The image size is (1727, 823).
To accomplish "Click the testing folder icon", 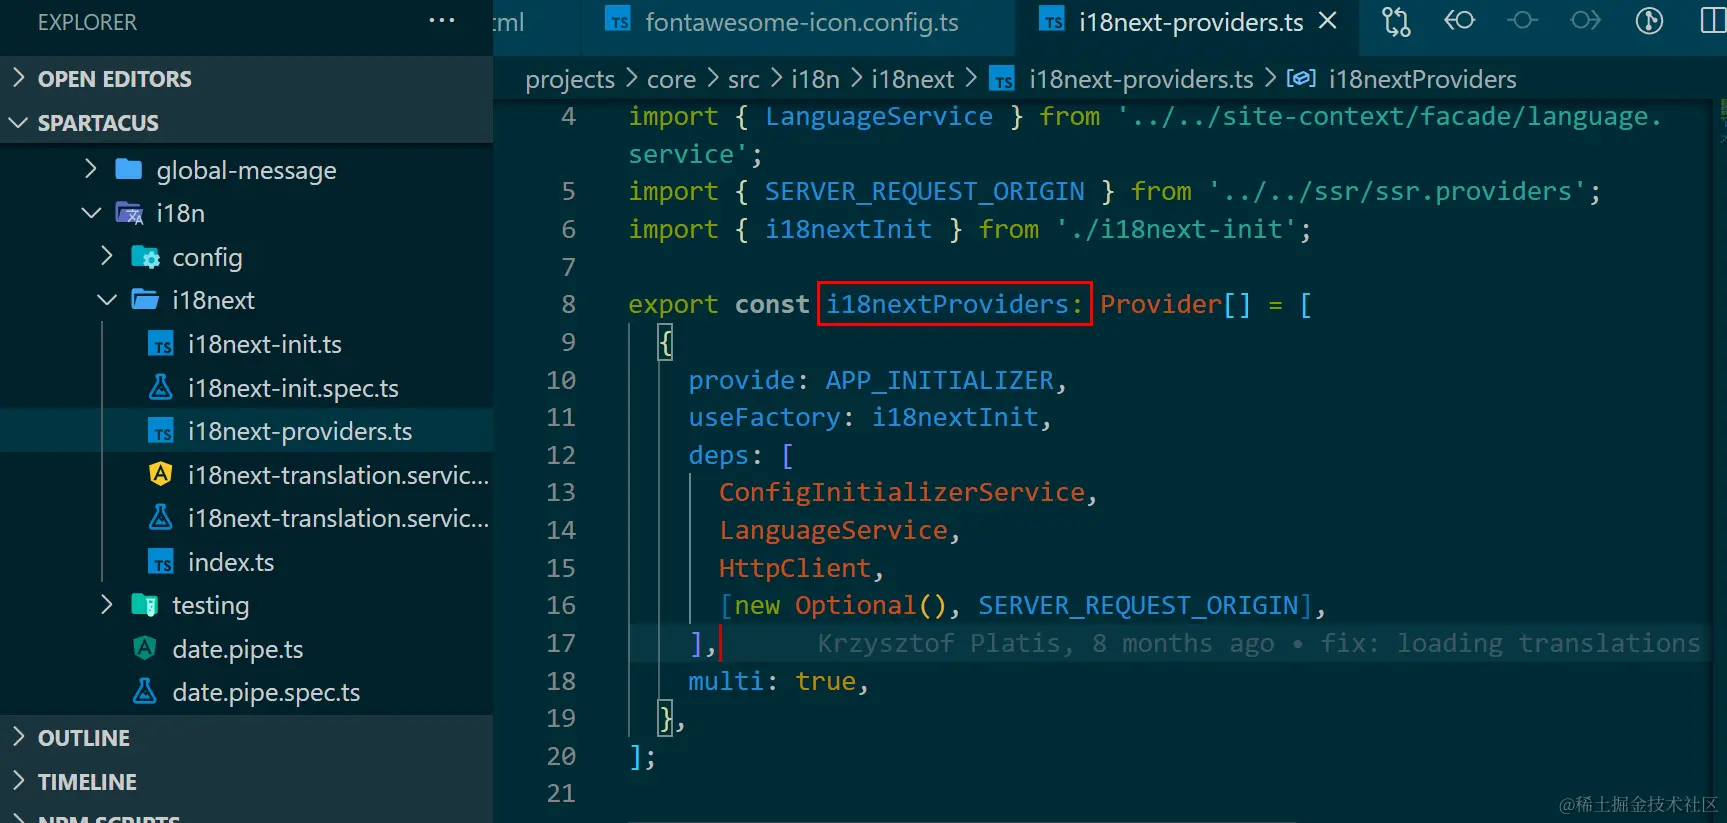I will coord(145,604).
